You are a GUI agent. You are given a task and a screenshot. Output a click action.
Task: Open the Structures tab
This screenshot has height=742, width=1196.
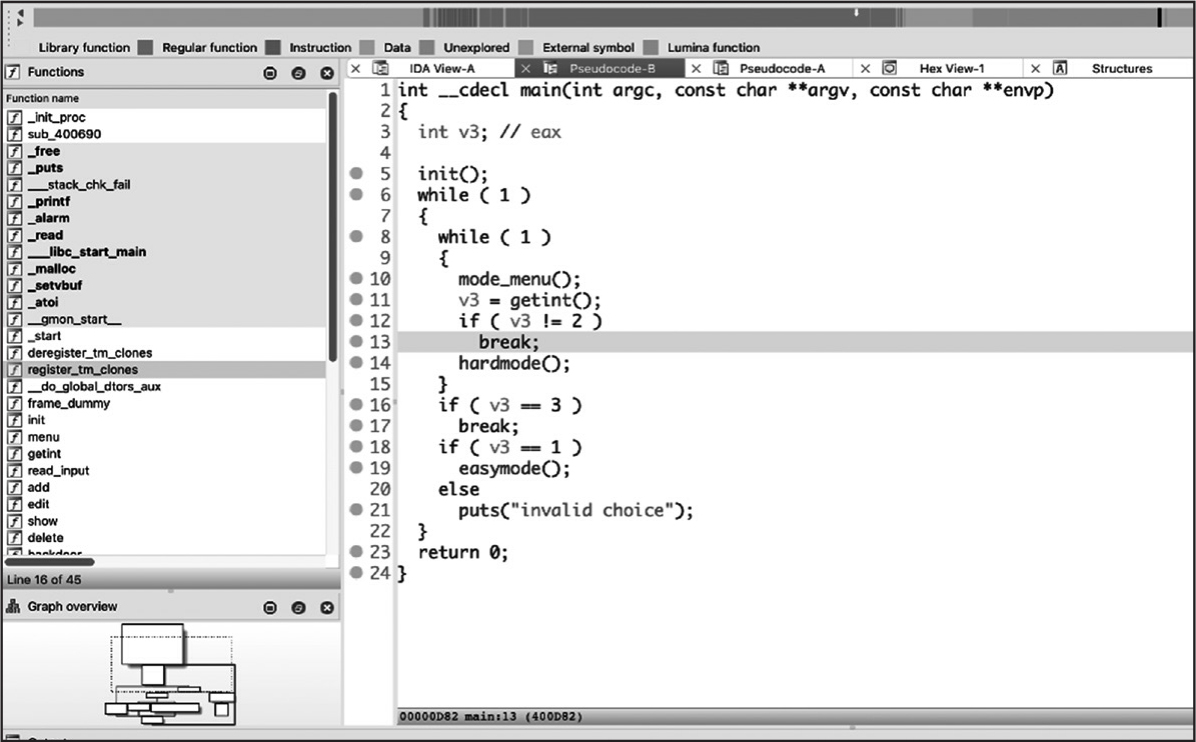tap(1121, 69)
